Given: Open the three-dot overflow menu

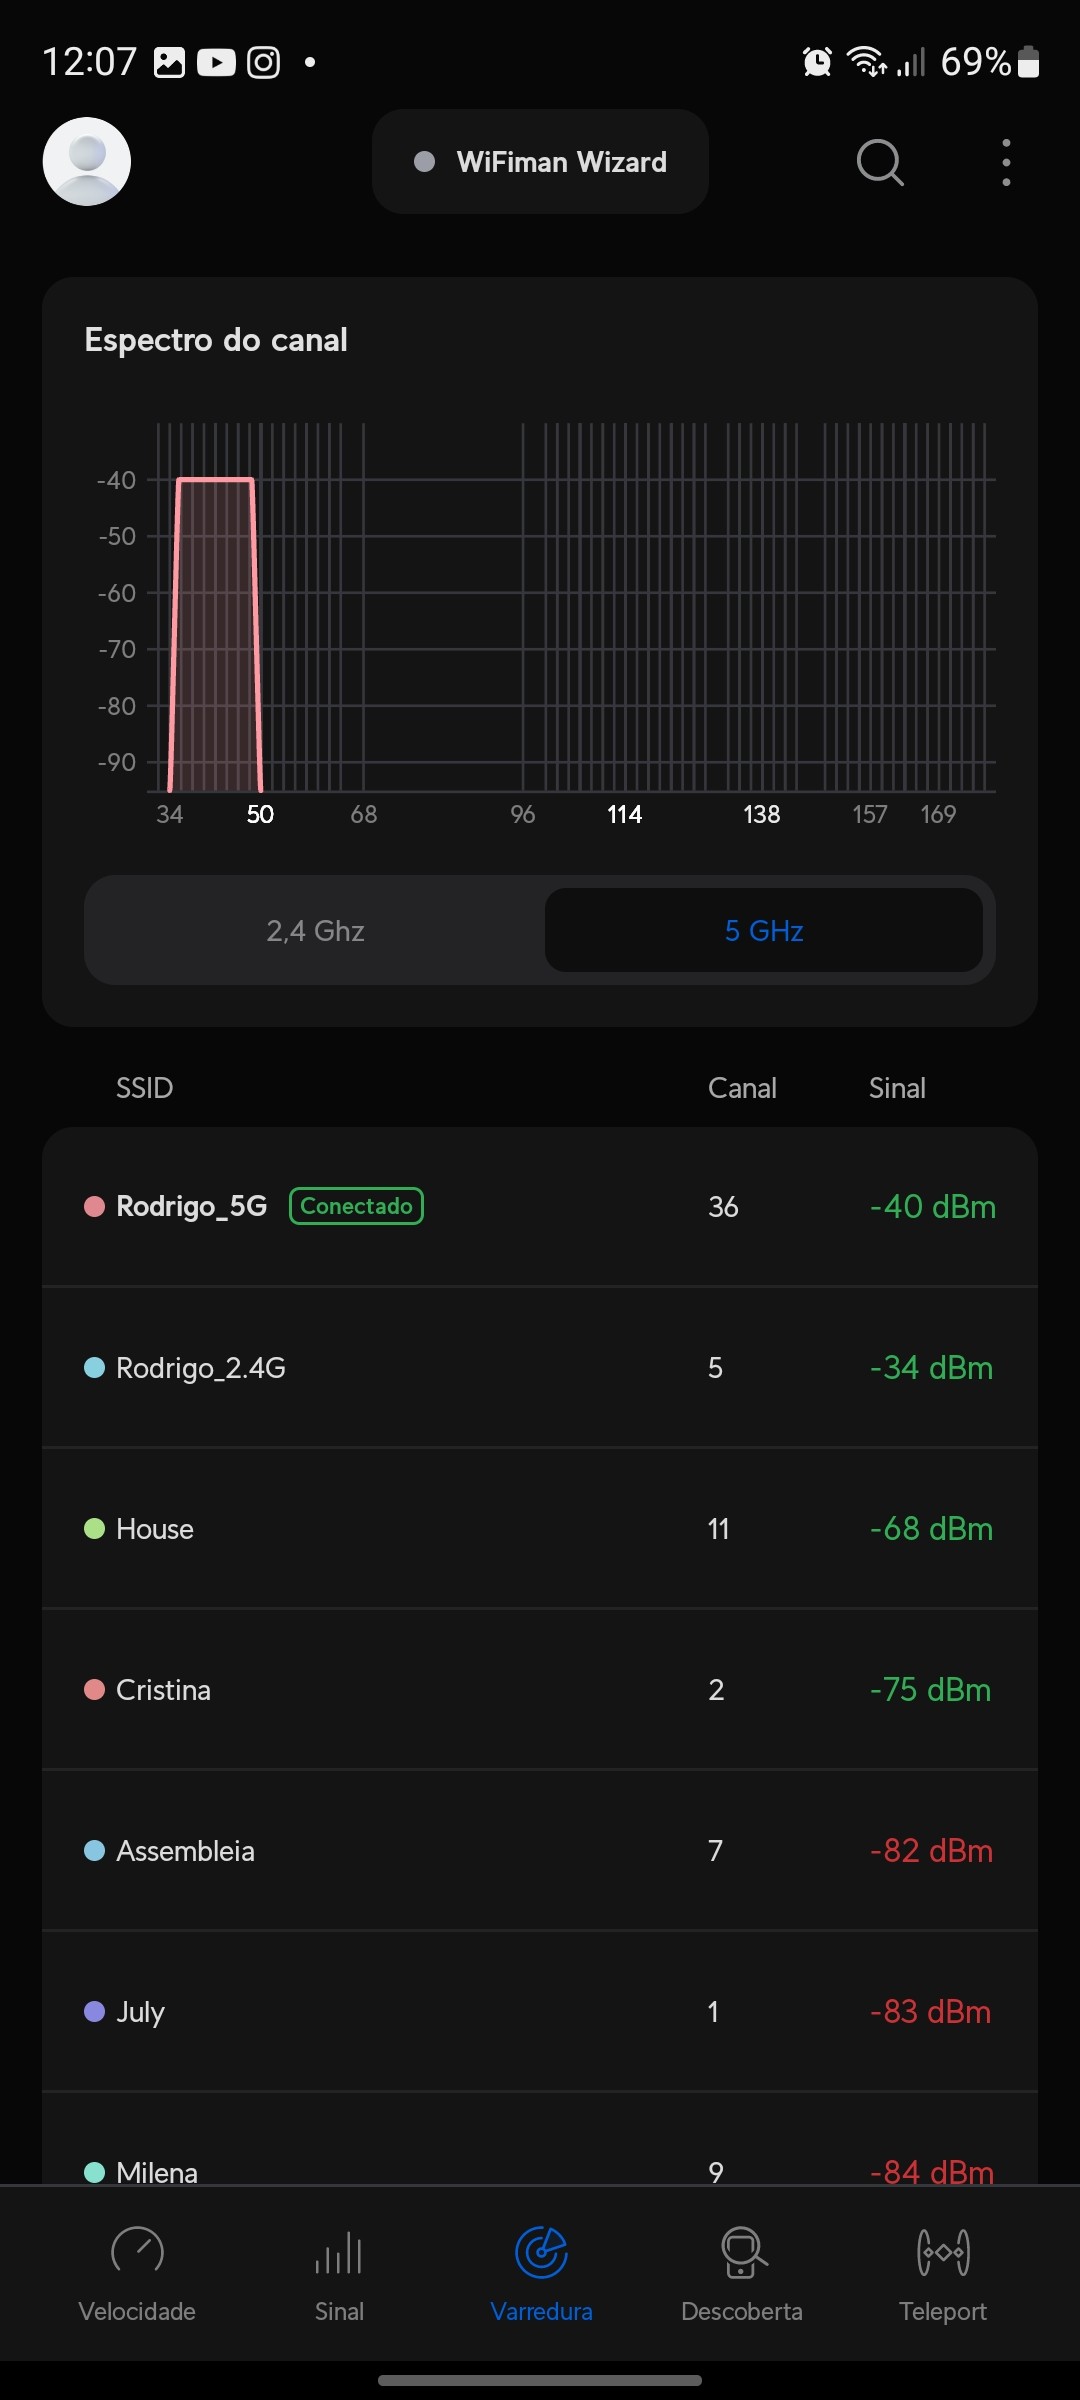Looking at the screenshot, I should pos(1006,162).
